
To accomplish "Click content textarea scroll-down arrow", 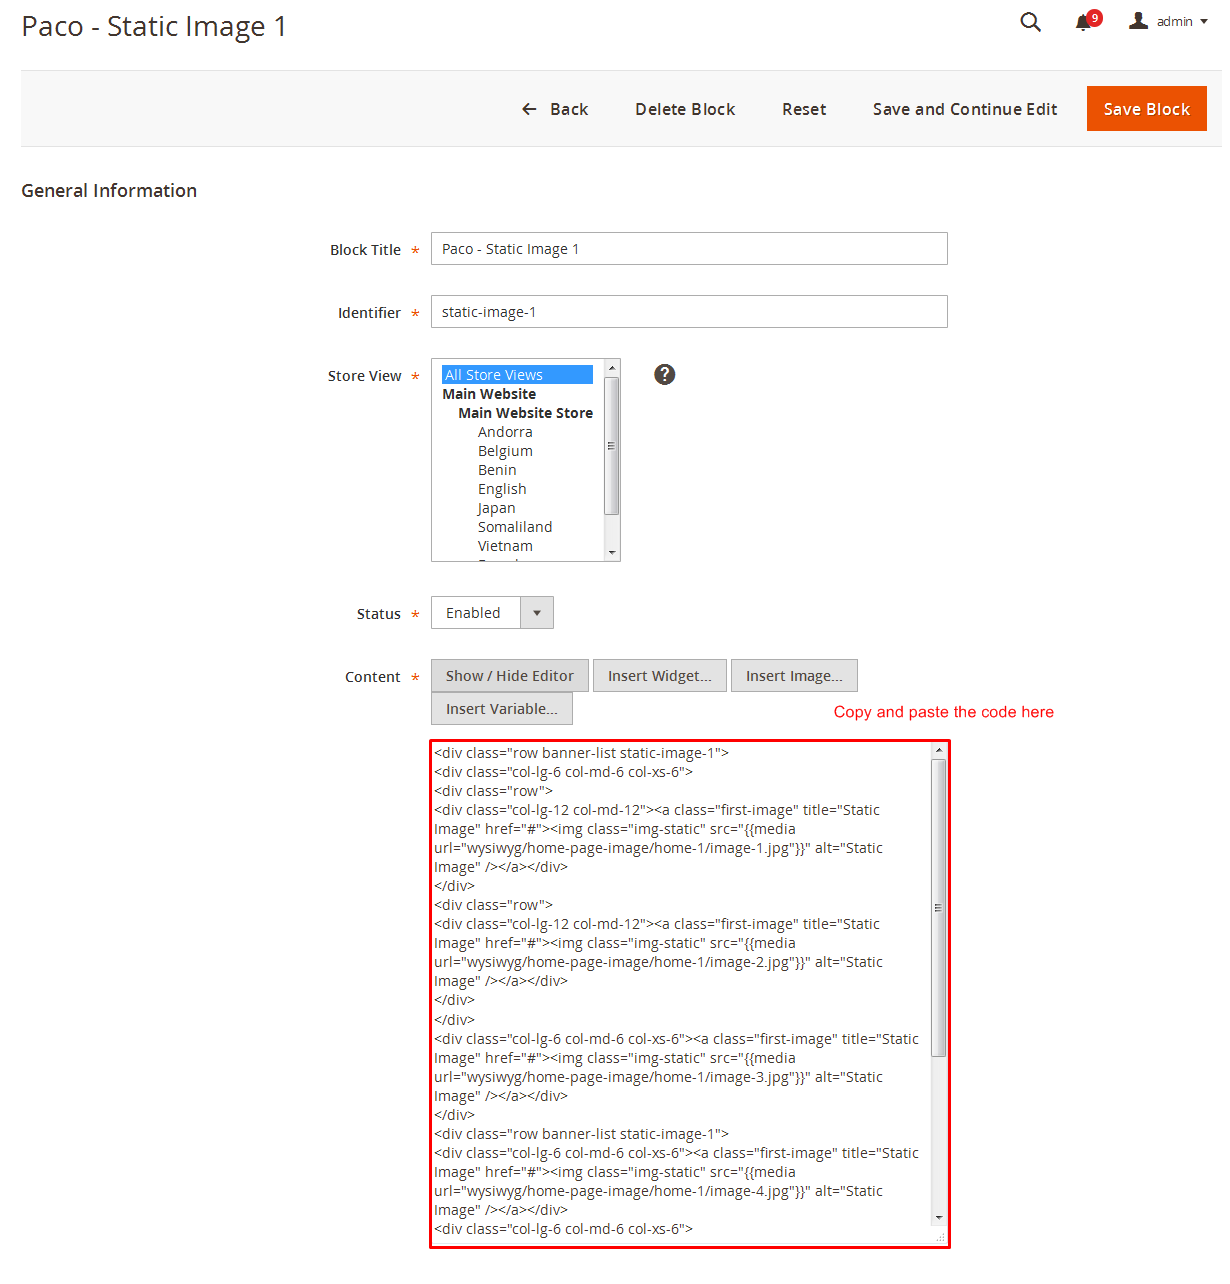I will 938,1217.
